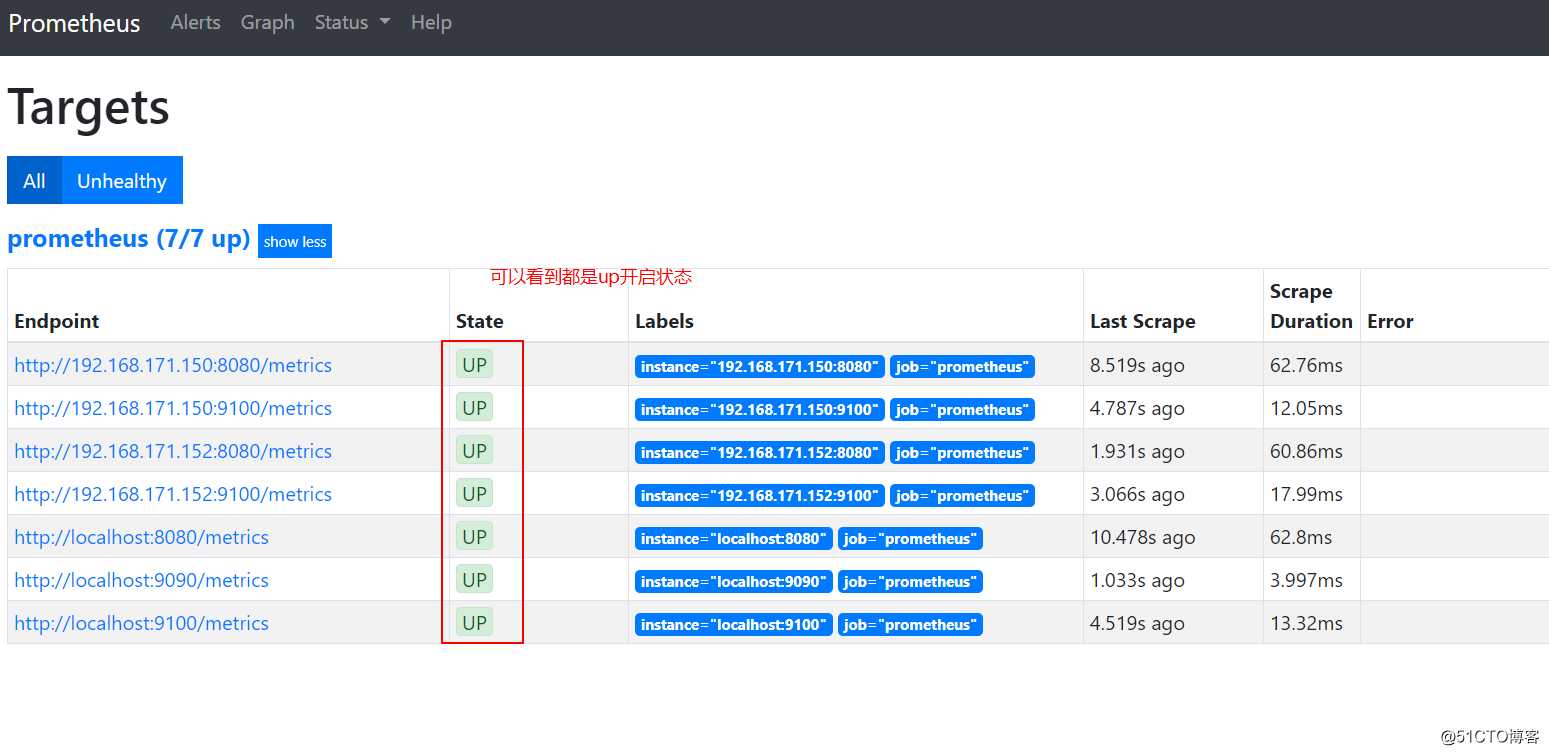Expand the Status dropdown menu
The width and height of the screenshot is (1549, 755).
tap(352, 22)
